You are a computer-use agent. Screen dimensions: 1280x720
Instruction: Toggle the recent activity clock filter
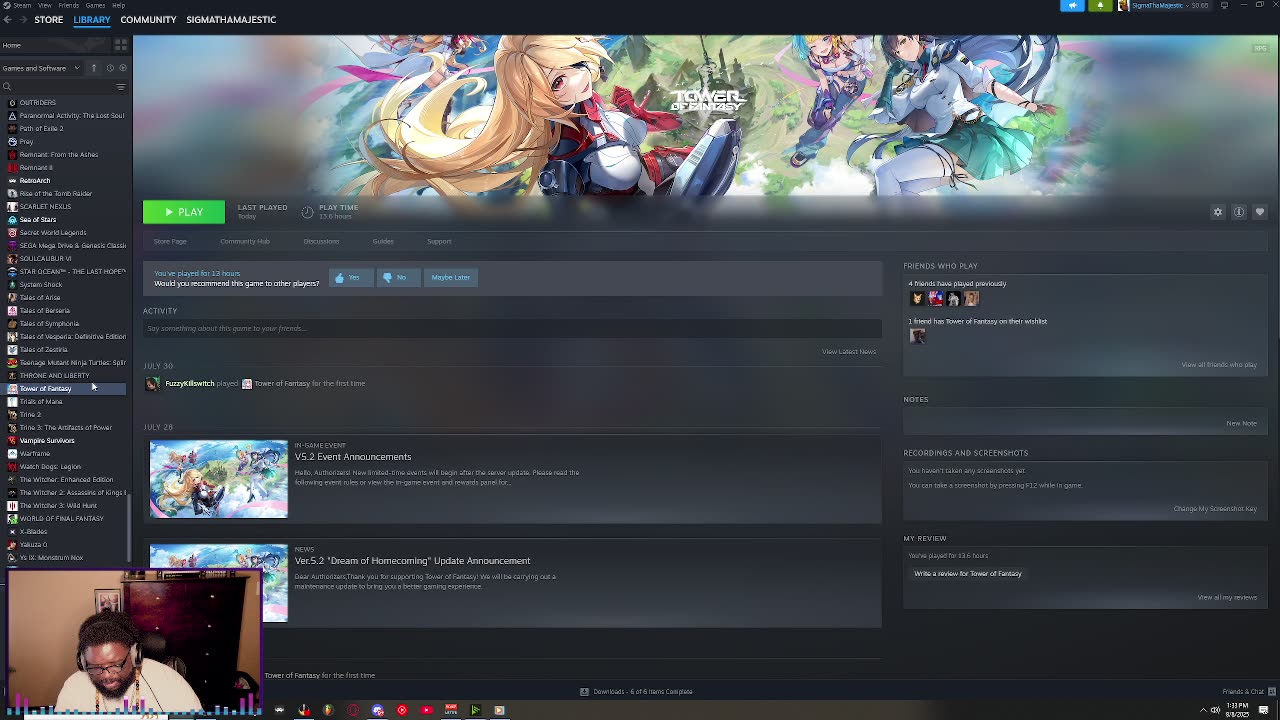[x=109, y=68]
